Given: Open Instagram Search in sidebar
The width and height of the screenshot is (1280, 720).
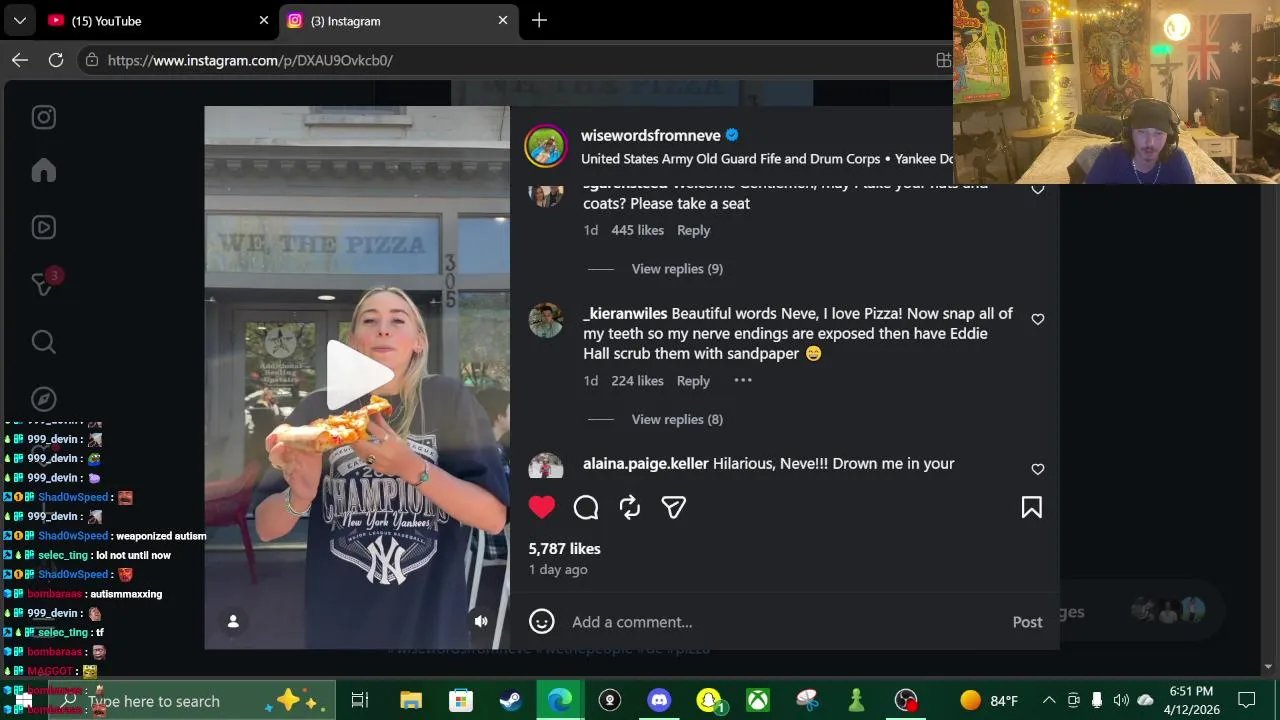Looking at the screenshot, I should coord(43,342).
